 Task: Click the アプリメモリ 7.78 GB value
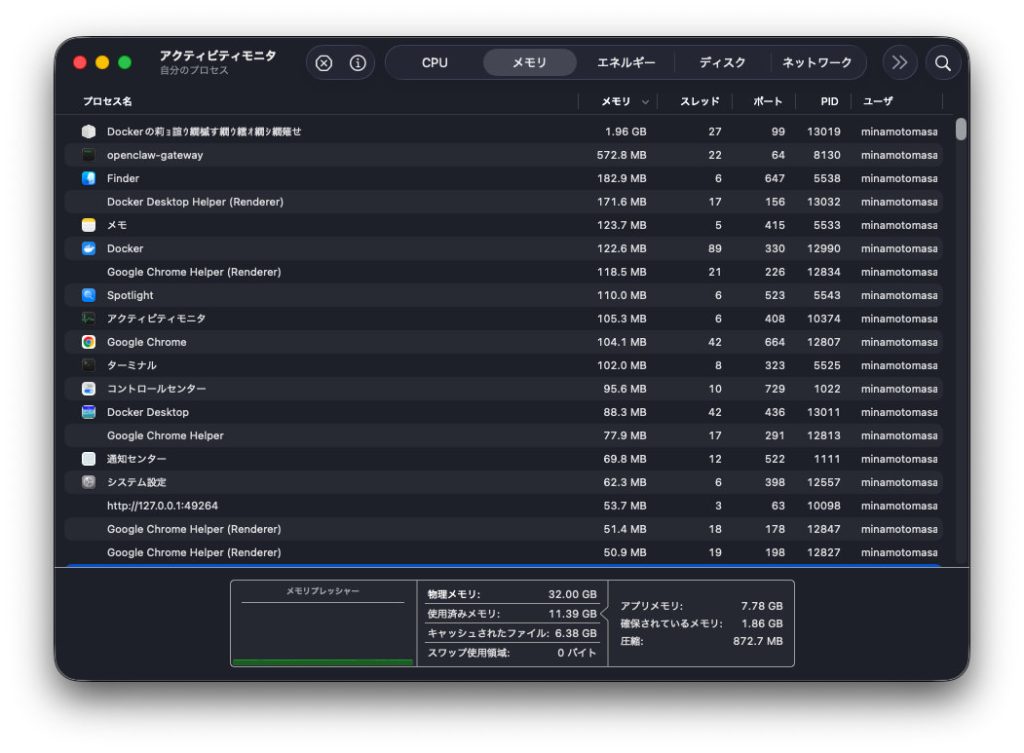point(761,606)
